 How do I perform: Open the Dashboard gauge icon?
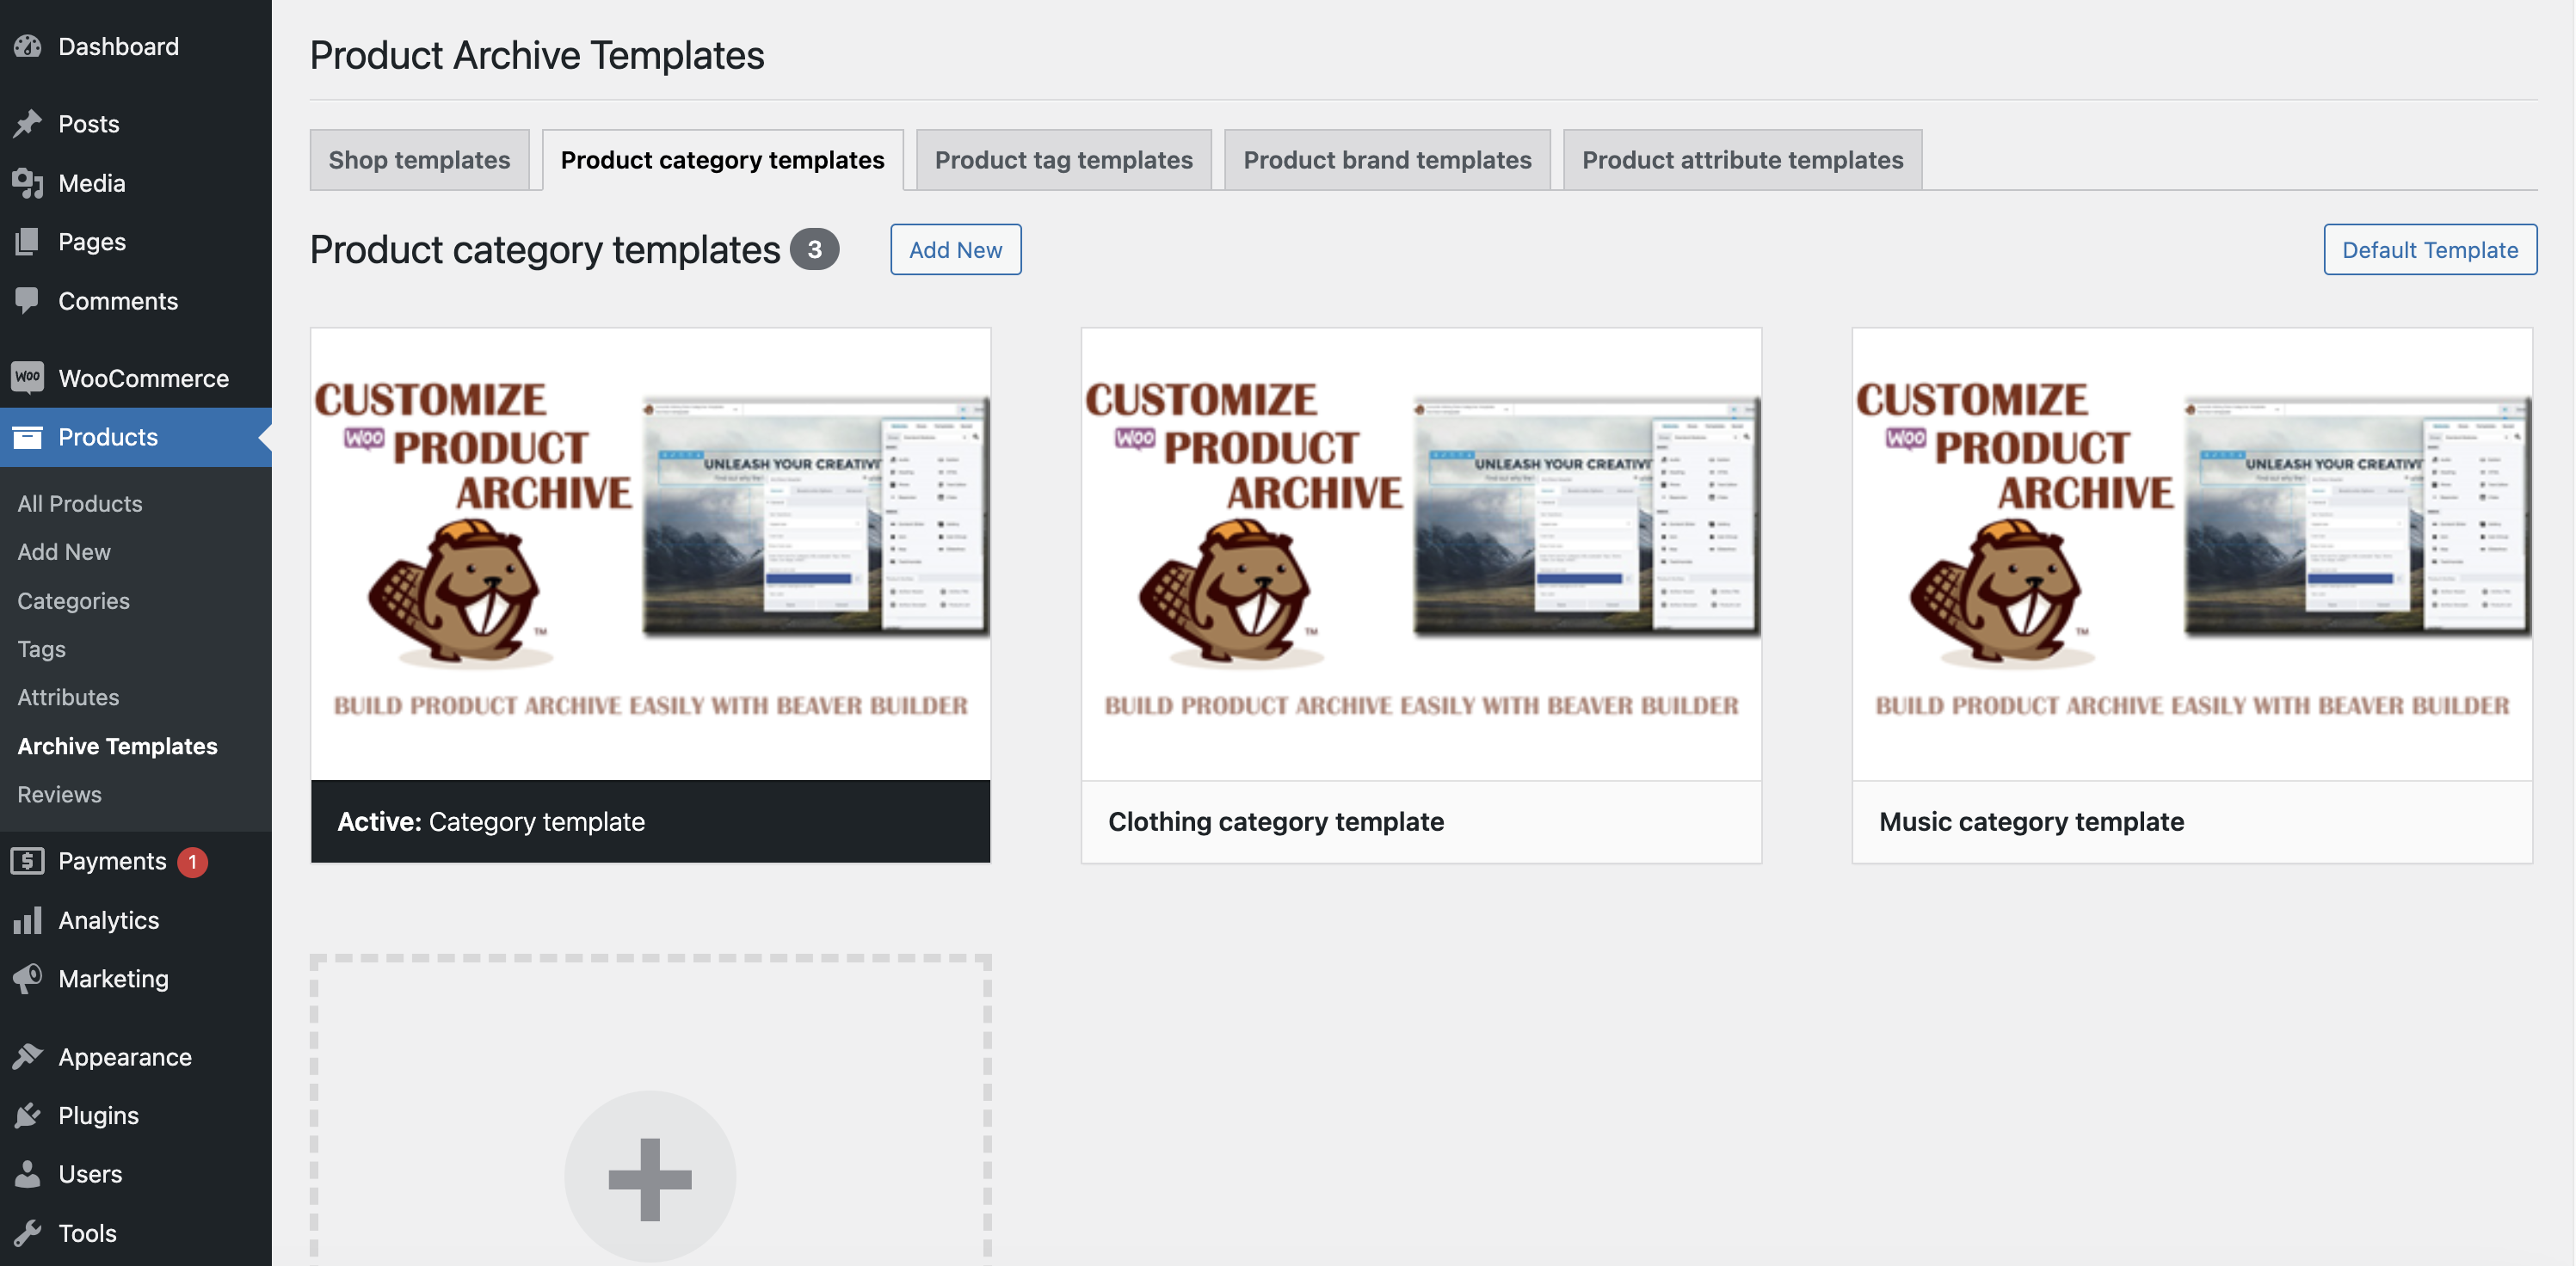pos(28,46)
